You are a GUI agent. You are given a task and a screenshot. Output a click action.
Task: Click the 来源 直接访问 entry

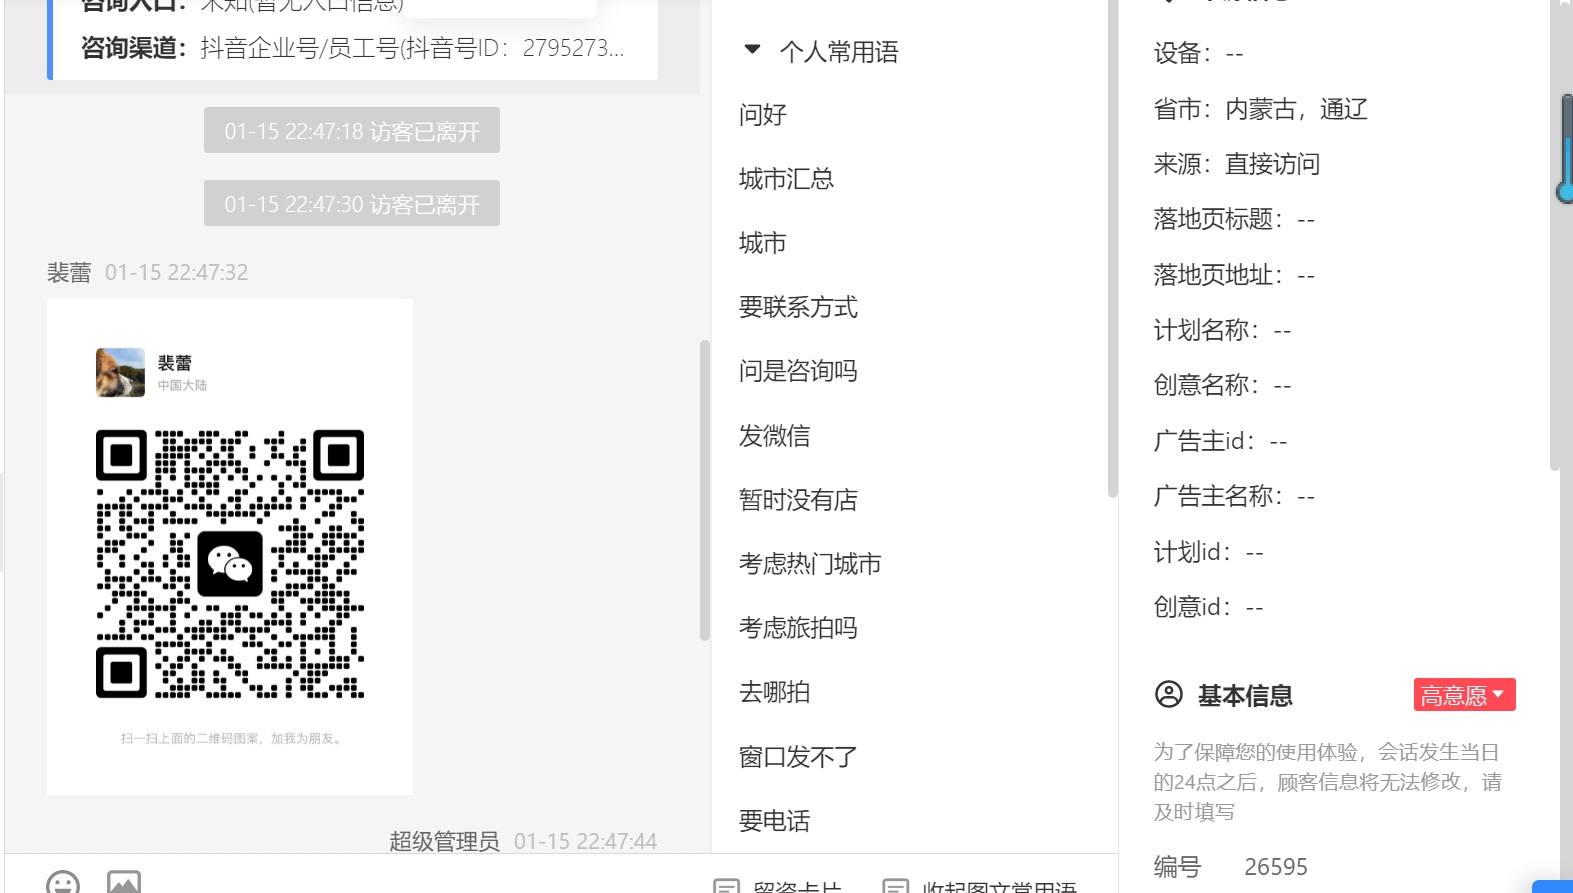pyautogui.click(x=1237, y=164)
